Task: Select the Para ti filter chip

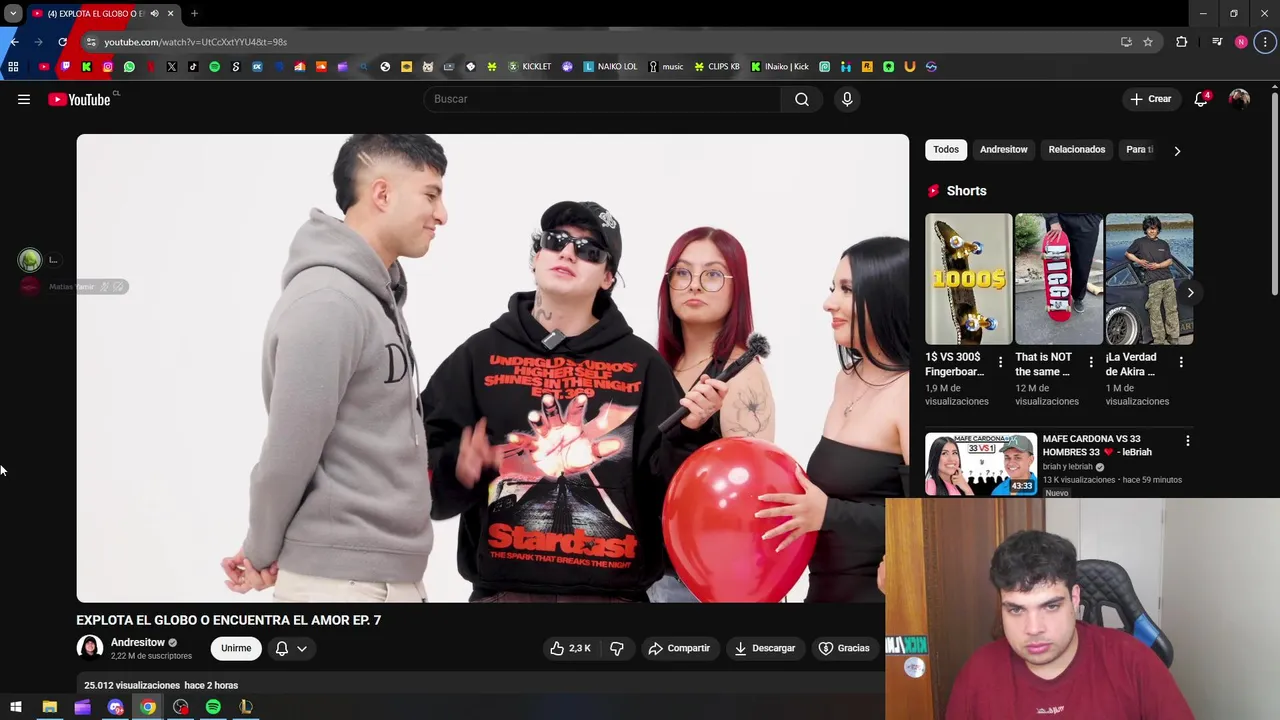Action: point(1139,150)
